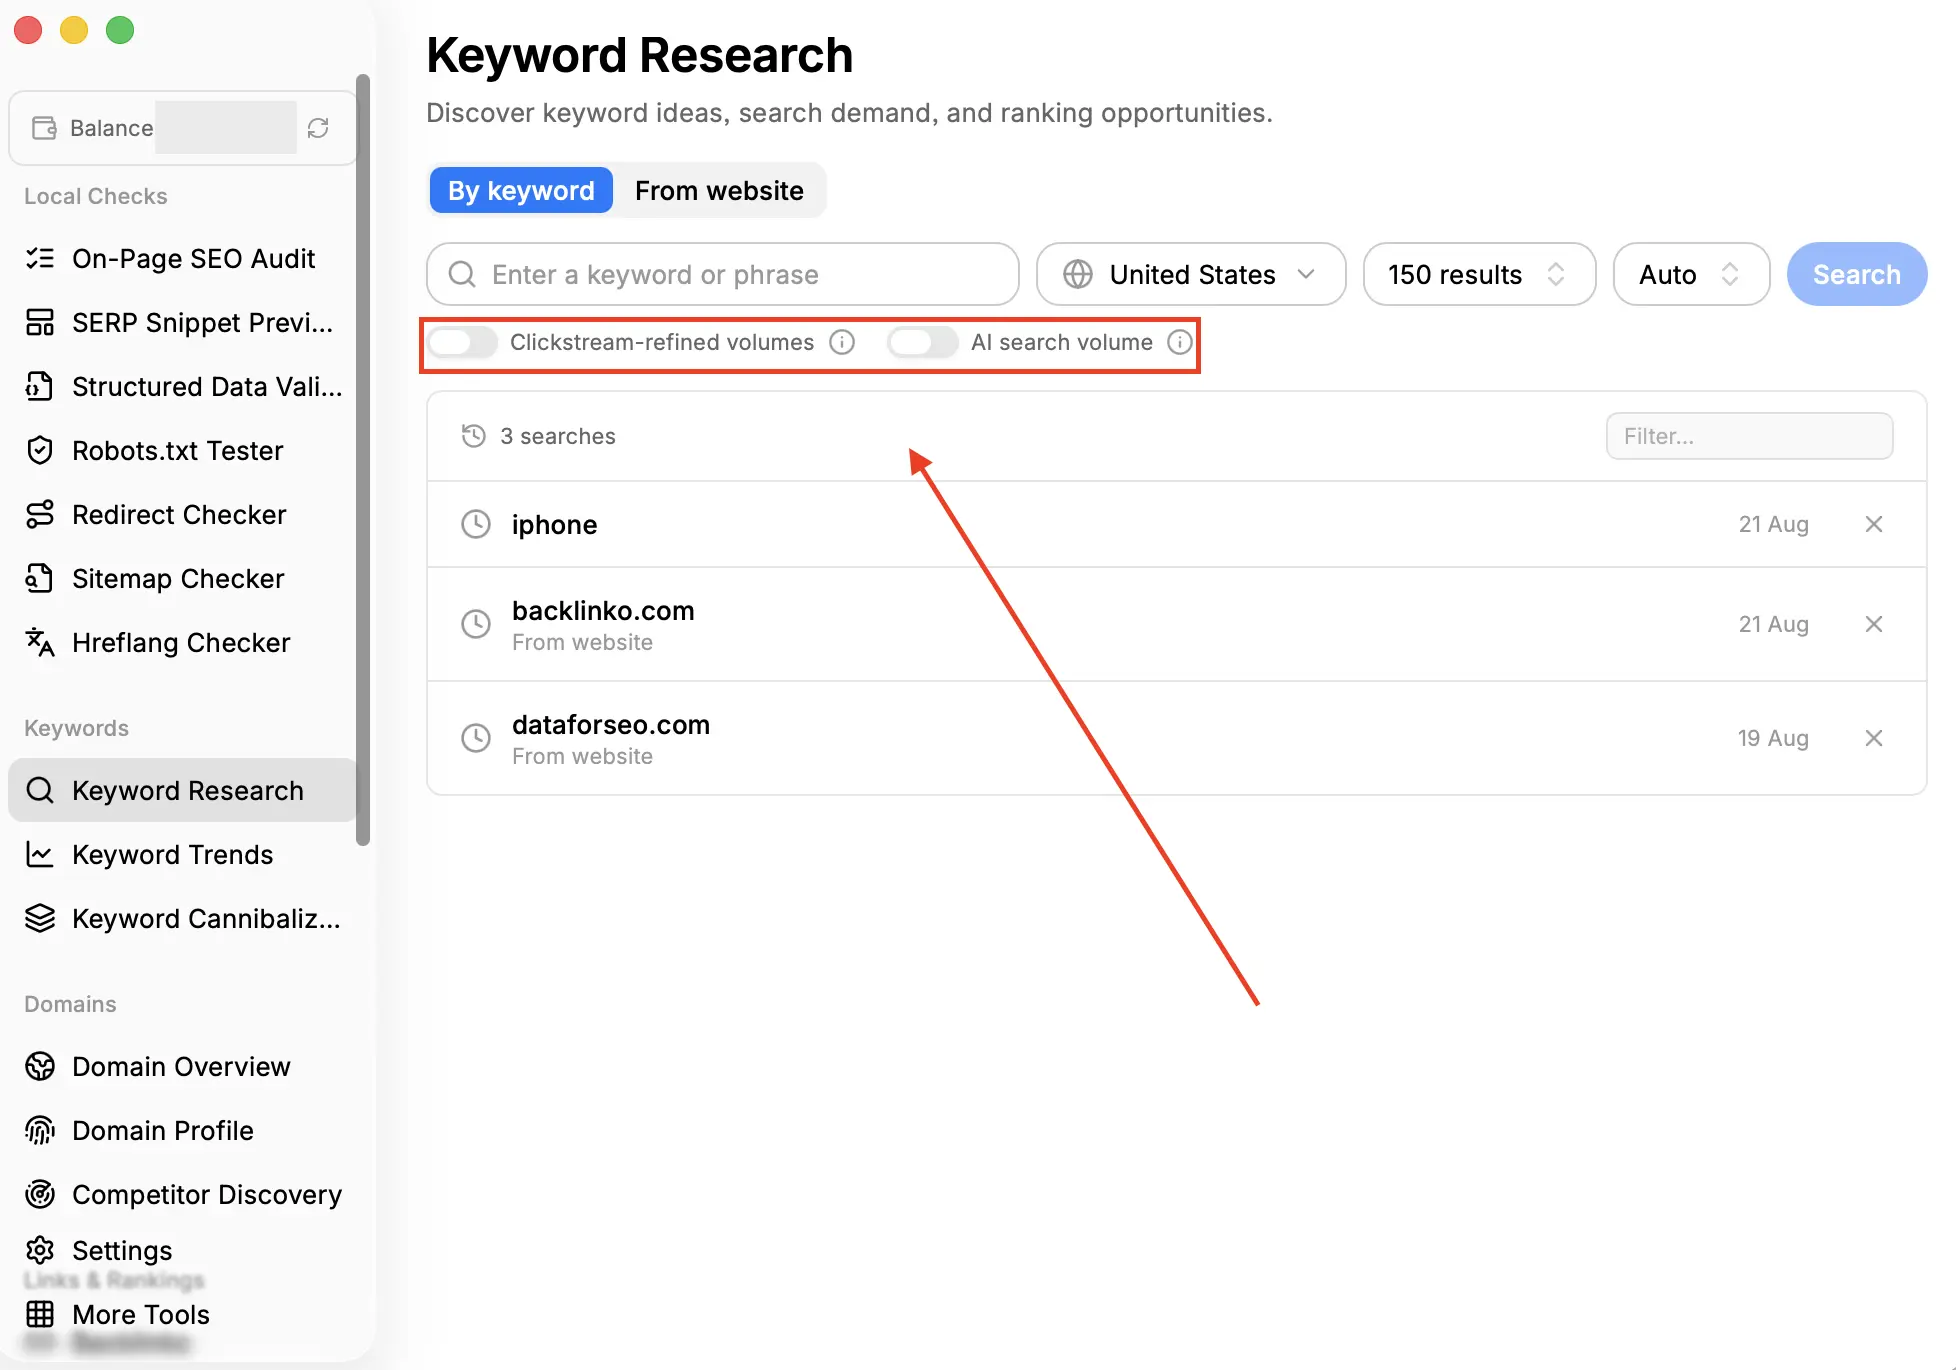The height and width of the screenshot is (1370, 1956).
Task: Open On-Page SEO Audit tool
Action: coord(182,259)
